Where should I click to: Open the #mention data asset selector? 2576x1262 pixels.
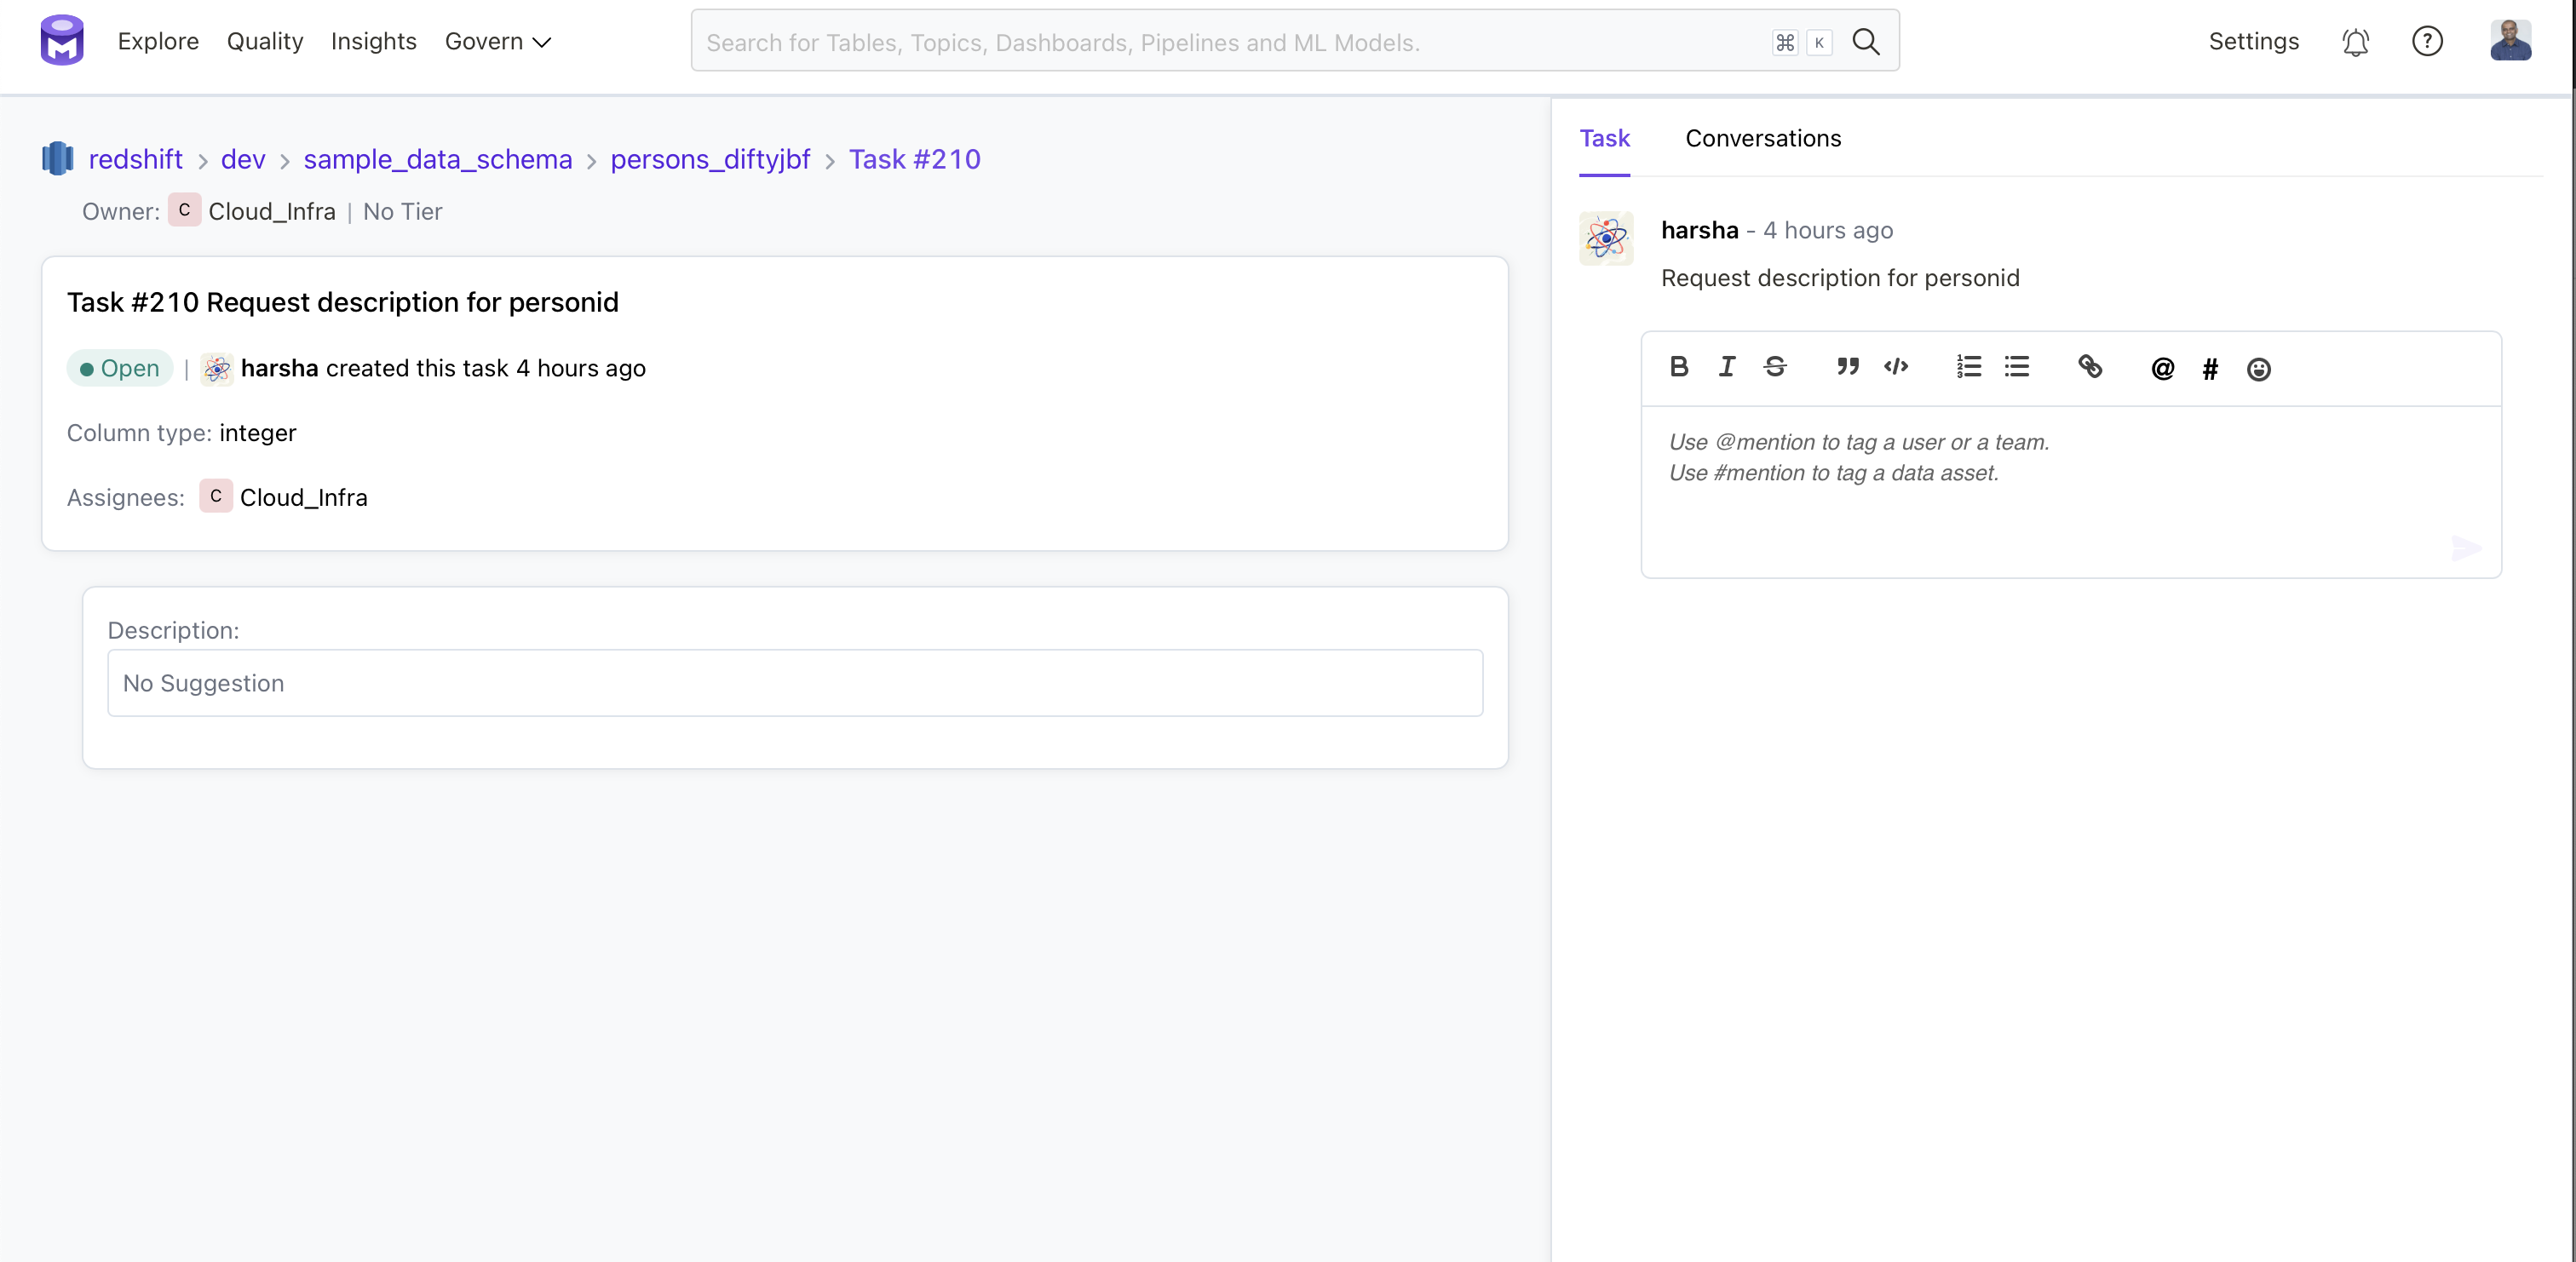(x=2210, y=368)
